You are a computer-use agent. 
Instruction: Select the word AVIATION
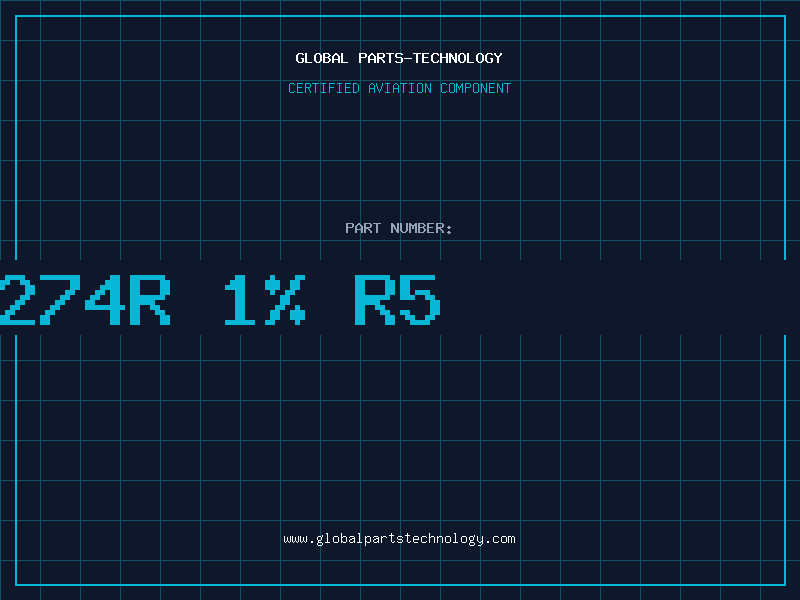[x=400, y=88]
